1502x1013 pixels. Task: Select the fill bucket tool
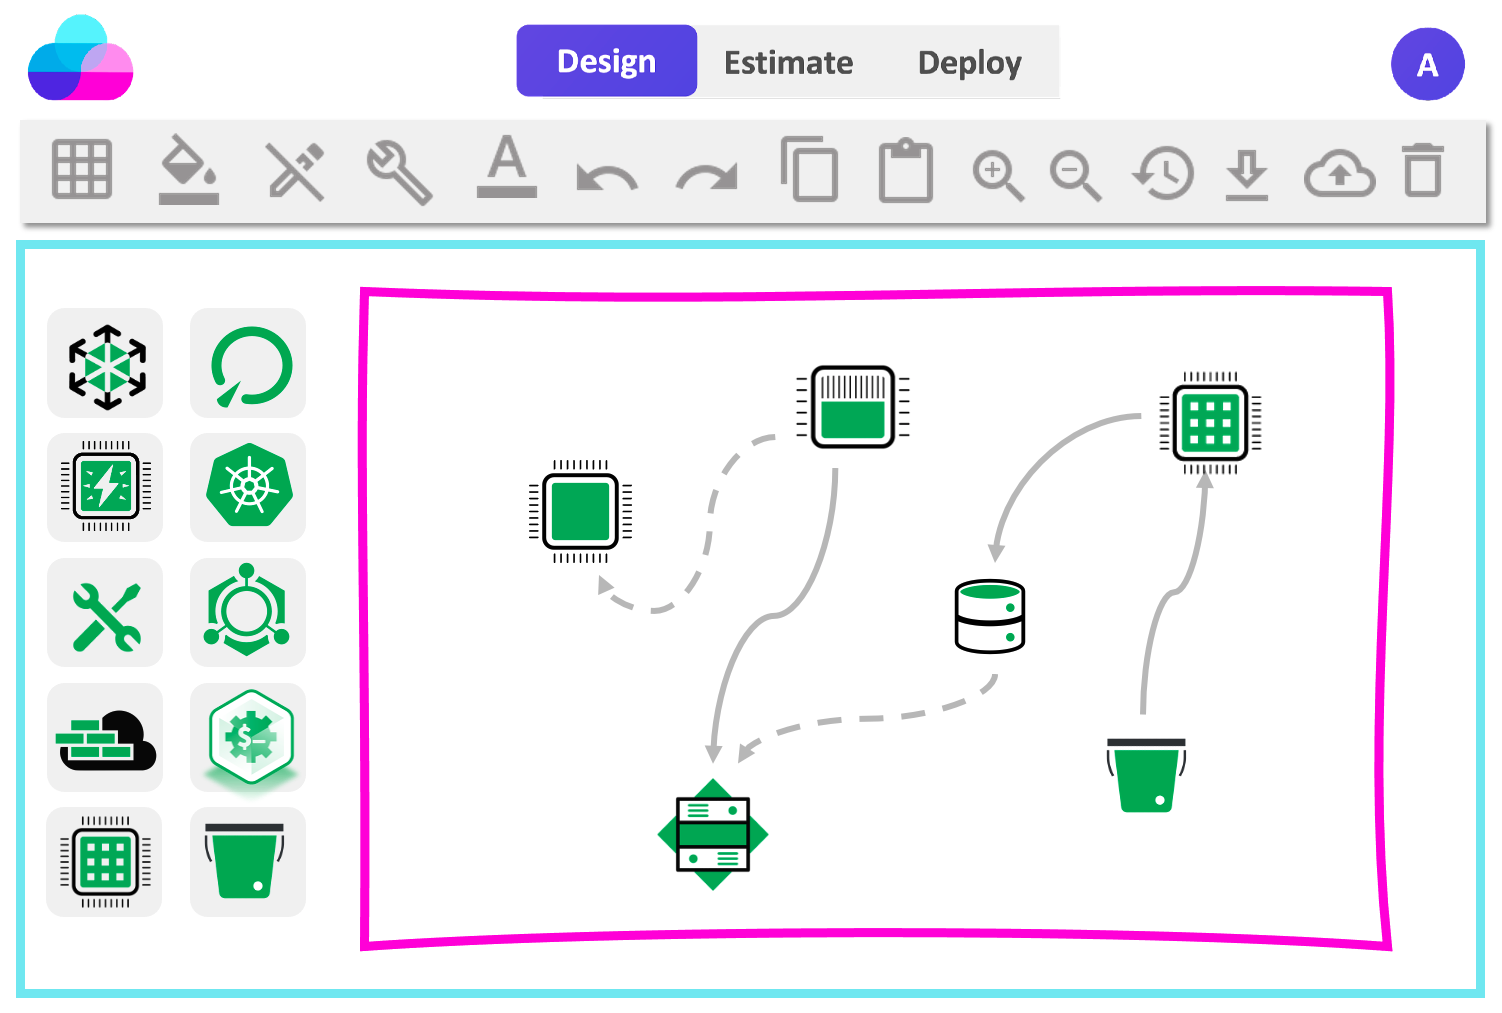[188, 170]
